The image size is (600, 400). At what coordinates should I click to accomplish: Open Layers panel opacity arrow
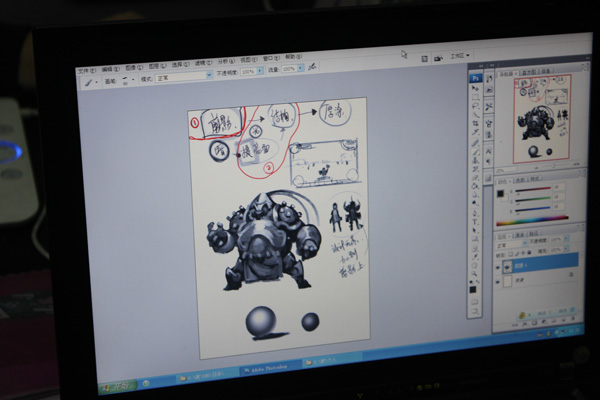pos(566,239)
